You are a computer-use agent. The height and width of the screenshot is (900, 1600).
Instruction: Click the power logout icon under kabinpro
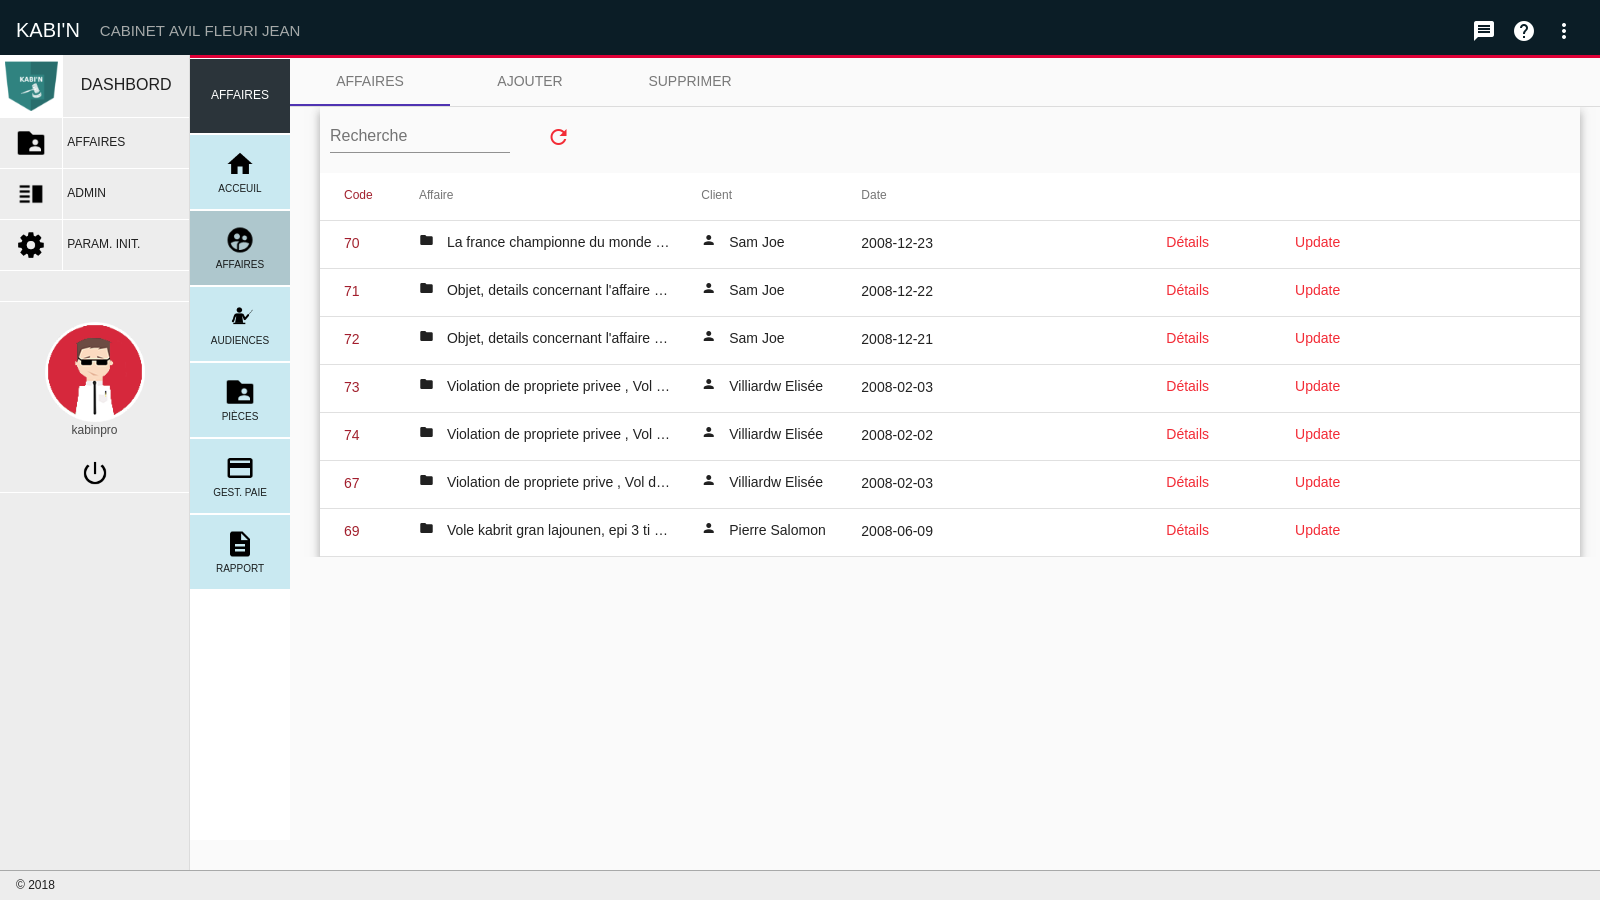[x=95, y=473]
